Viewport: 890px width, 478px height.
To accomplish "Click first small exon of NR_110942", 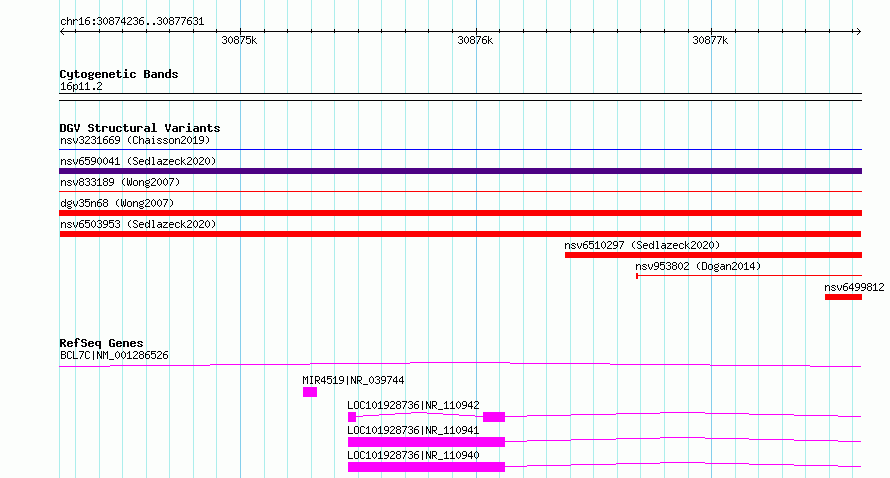I will tap(352, 417).
